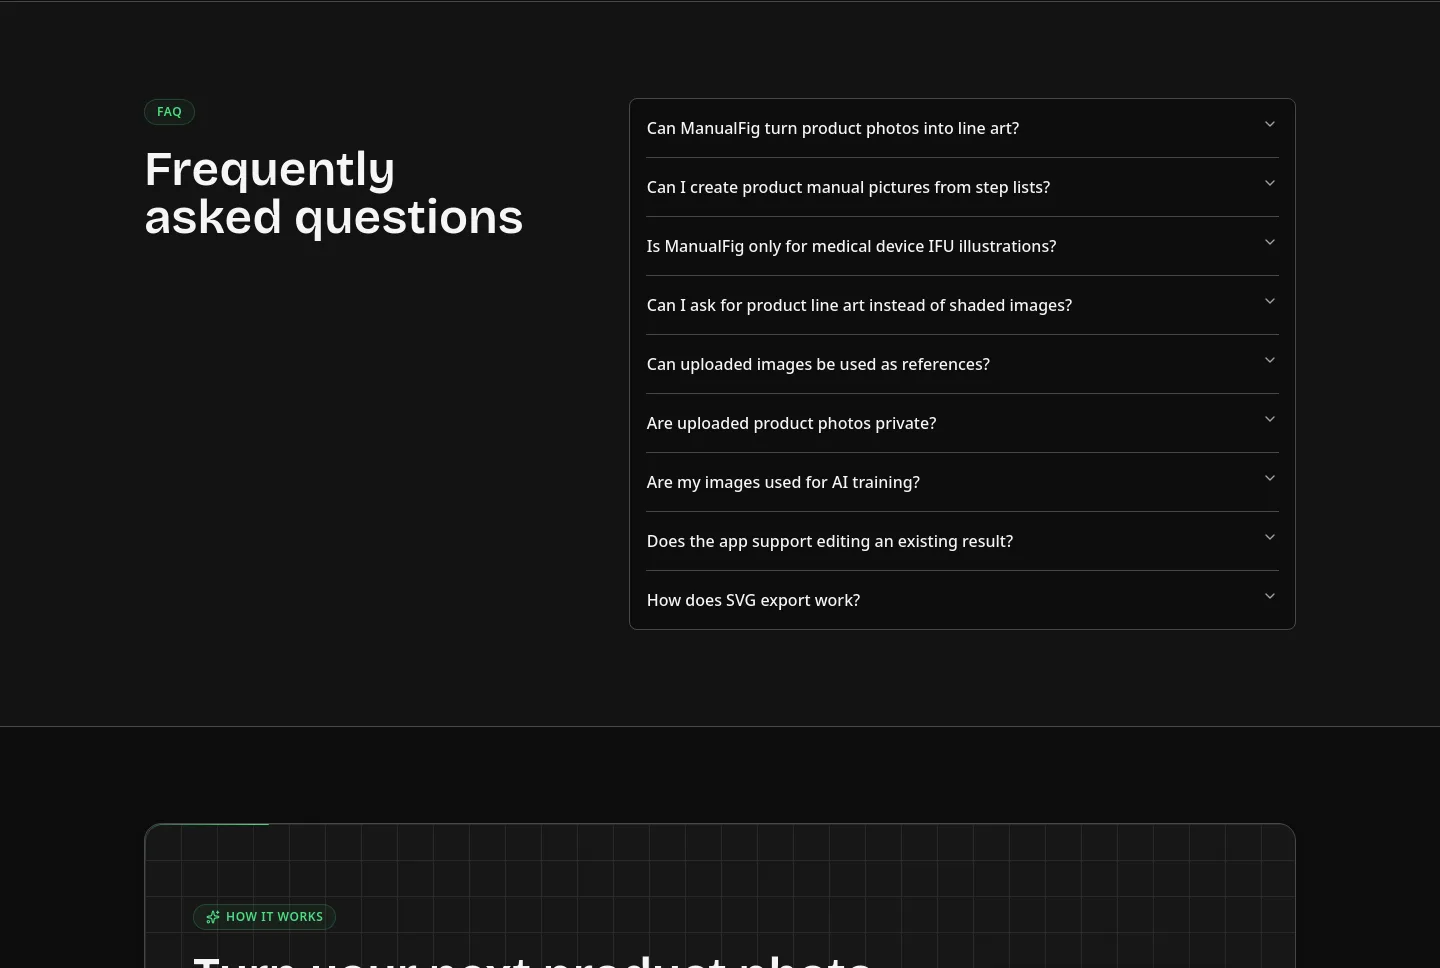The height and width of the screenshot is (968, 1440).
Task: Open 'Can uploaded images be used as references?'
Action: tap(962, 364)
